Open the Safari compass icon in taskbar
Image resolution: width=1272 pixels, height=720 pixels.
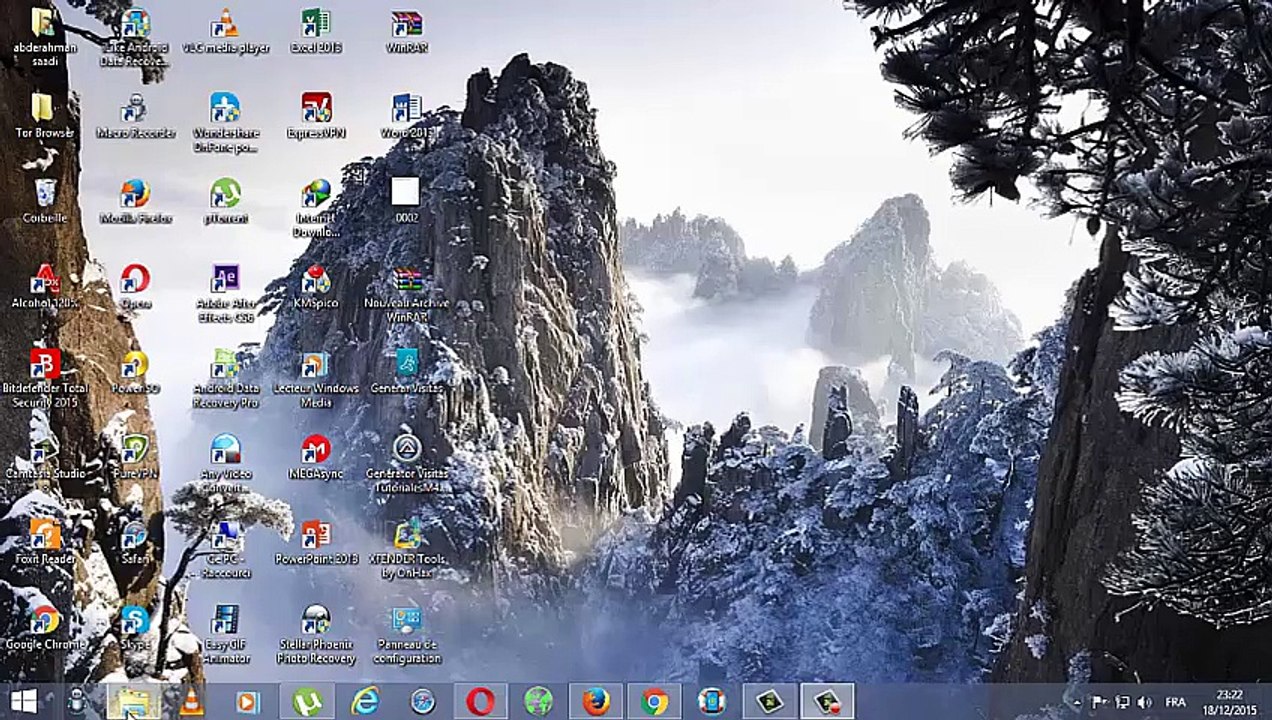pos(423,701)
